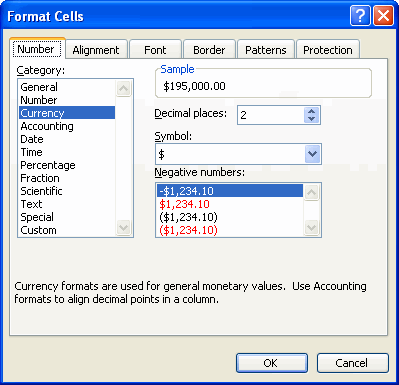Go to the Patterns tab
399x385 pixels.
click(266, 50)
